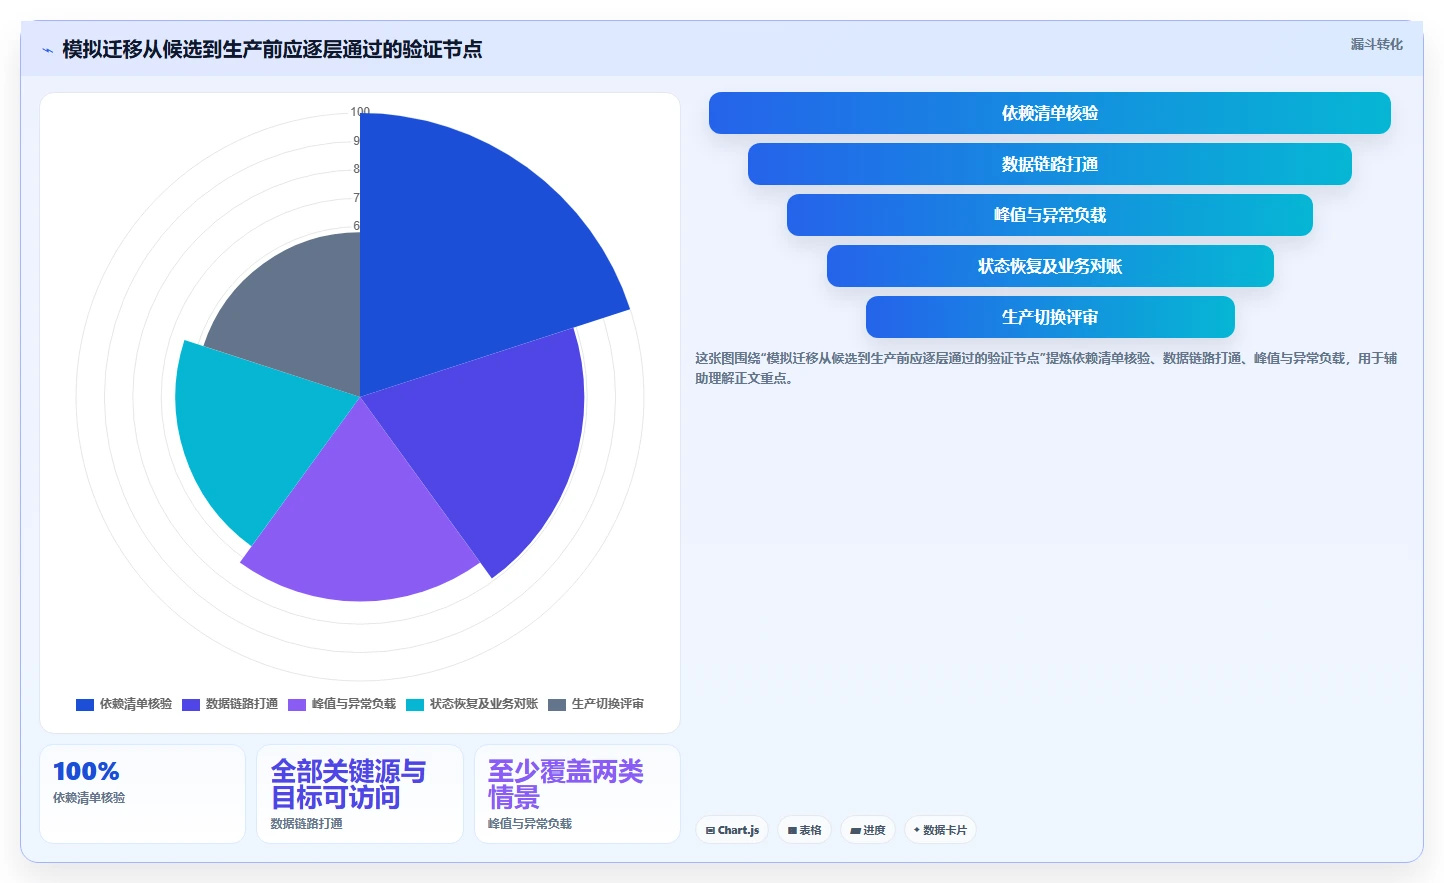1444x883 pixels.
Task: Toggle the 数据链路打通 legend color box
Action: coord(191,704)
